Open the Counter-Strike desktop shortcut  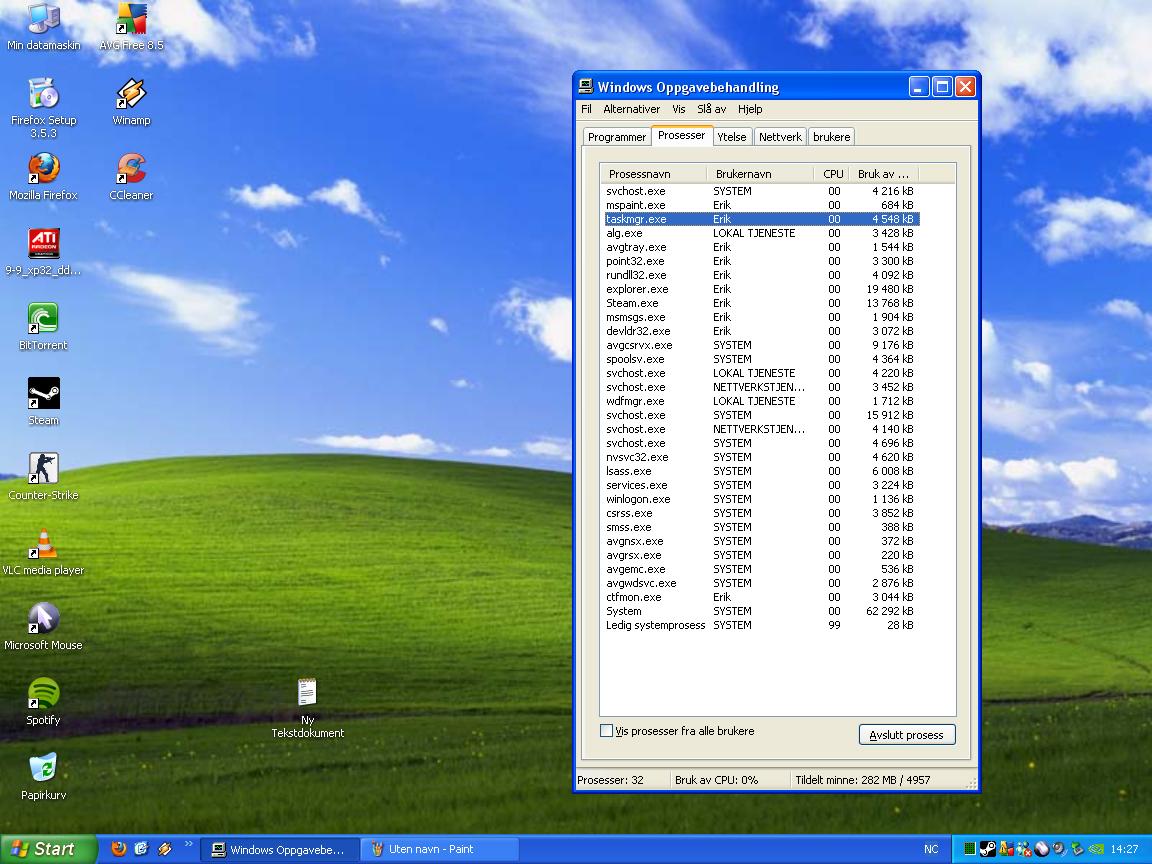coord(43,476)
